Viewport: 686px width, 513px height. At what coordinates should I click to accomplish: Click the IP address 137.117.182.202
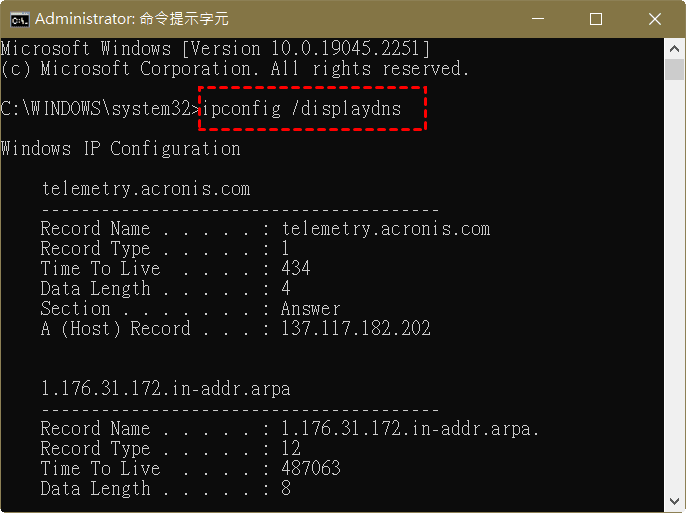coord(356,328)
